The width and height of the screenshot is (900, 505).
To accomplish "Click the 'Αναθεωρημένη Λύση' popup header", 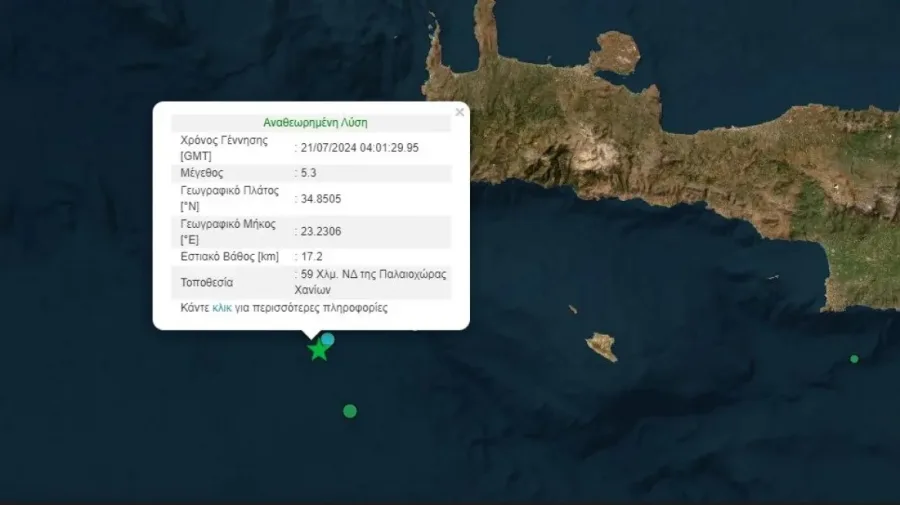I will pos(315,123).
